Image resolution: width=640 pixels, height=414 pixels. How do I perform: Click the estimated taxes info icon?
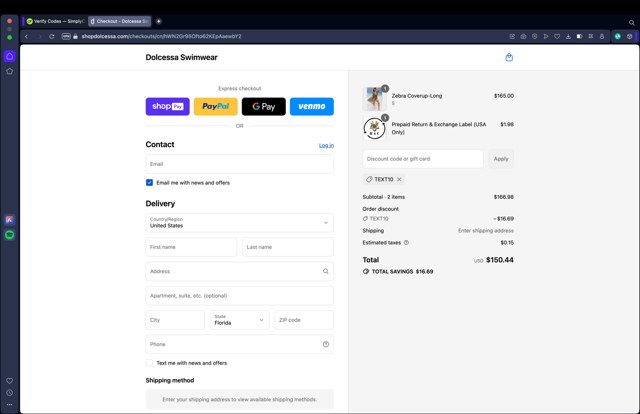click(x=406, y=243)
